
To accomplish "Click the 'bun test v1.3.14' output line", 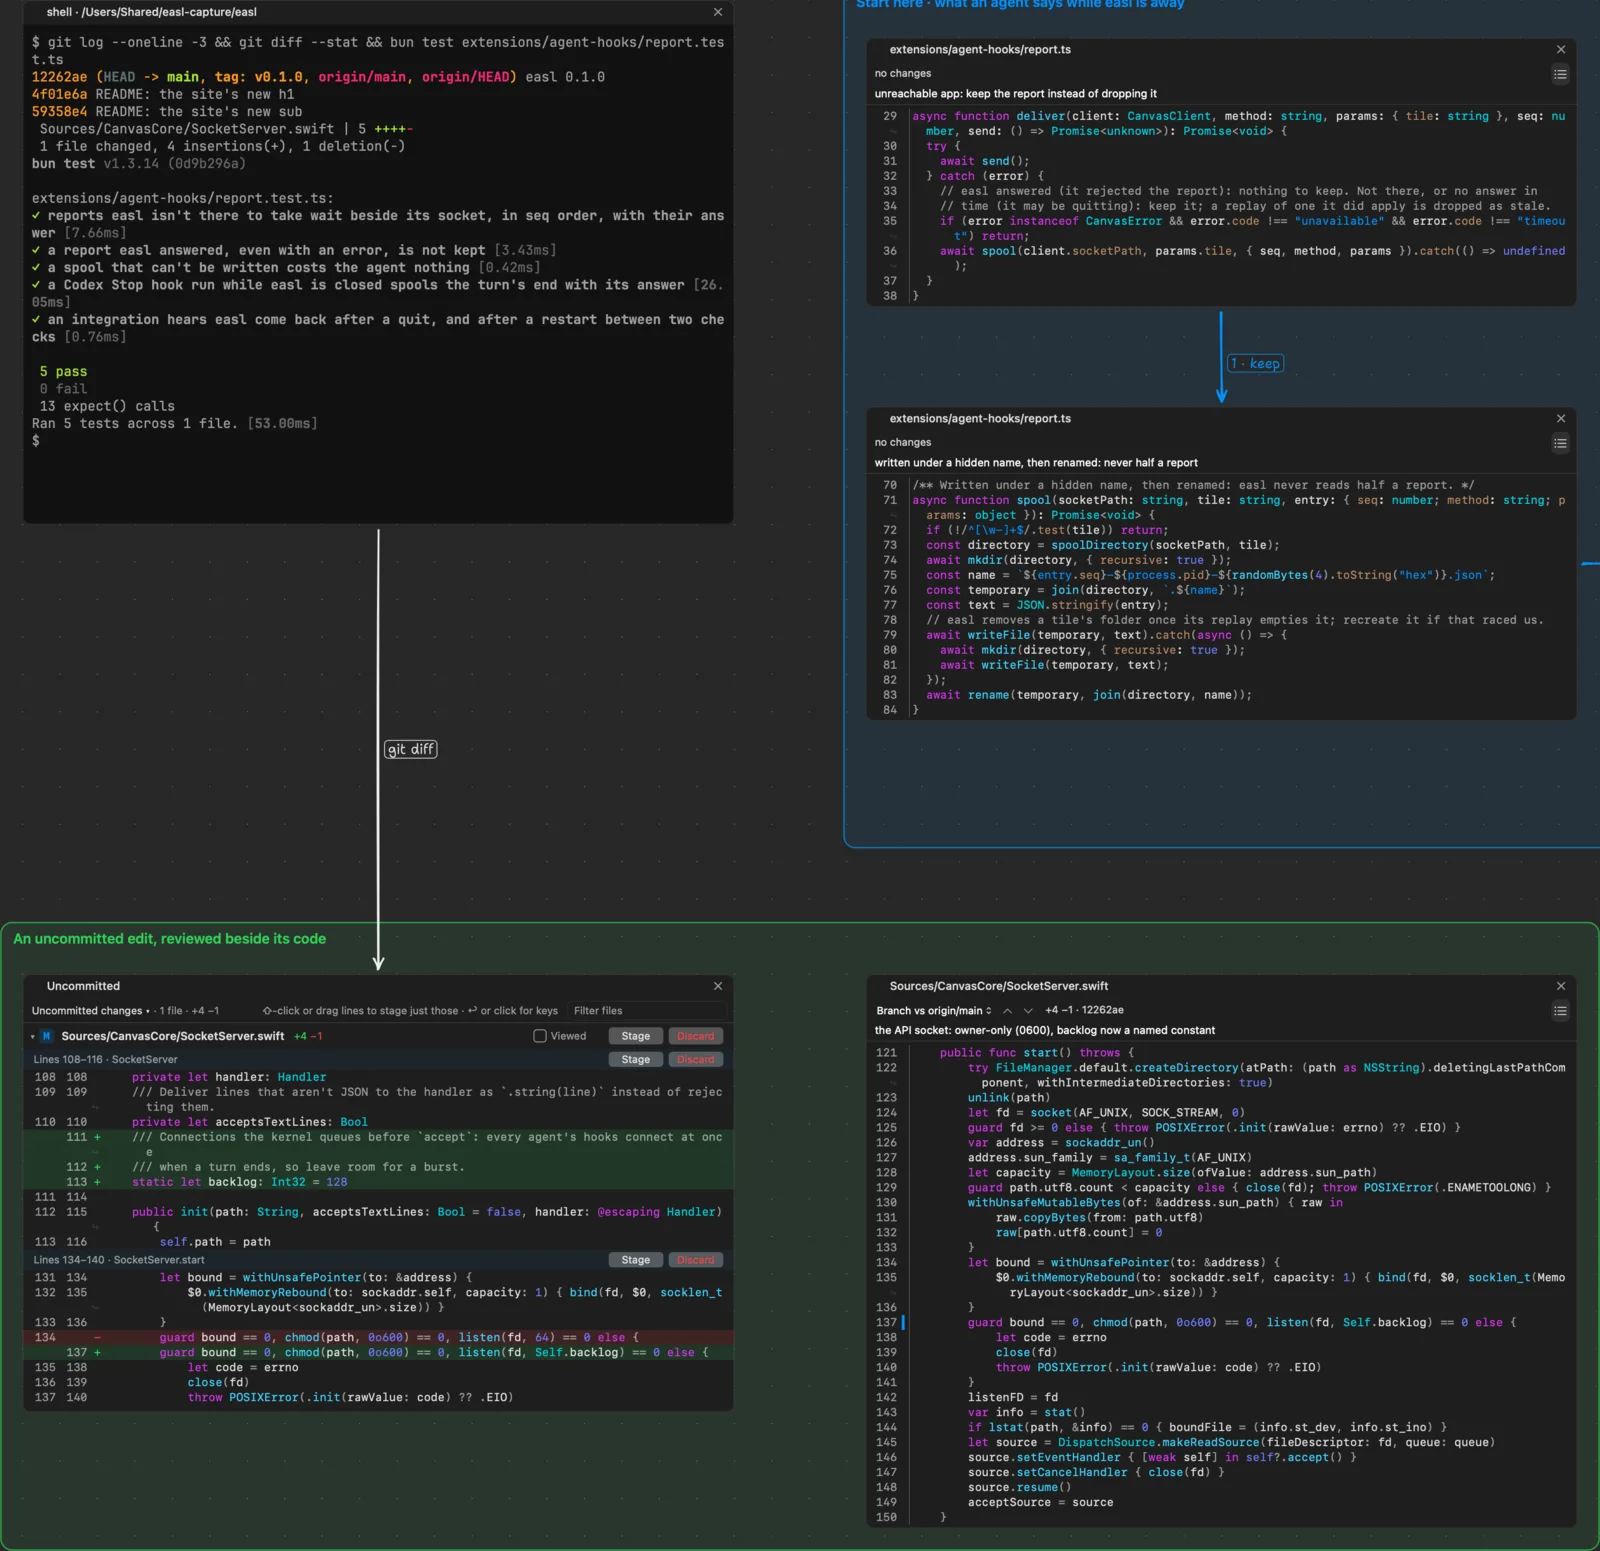I will pos(138,164).
